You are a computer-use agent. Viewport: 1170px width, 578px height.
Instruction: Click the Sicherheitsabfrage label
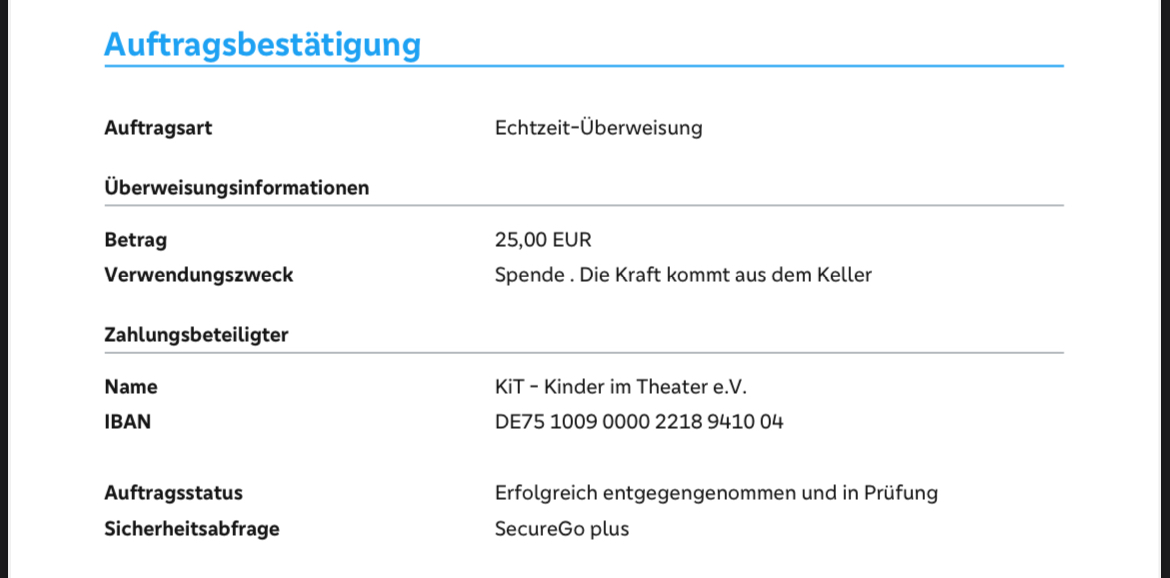[191, 529]
